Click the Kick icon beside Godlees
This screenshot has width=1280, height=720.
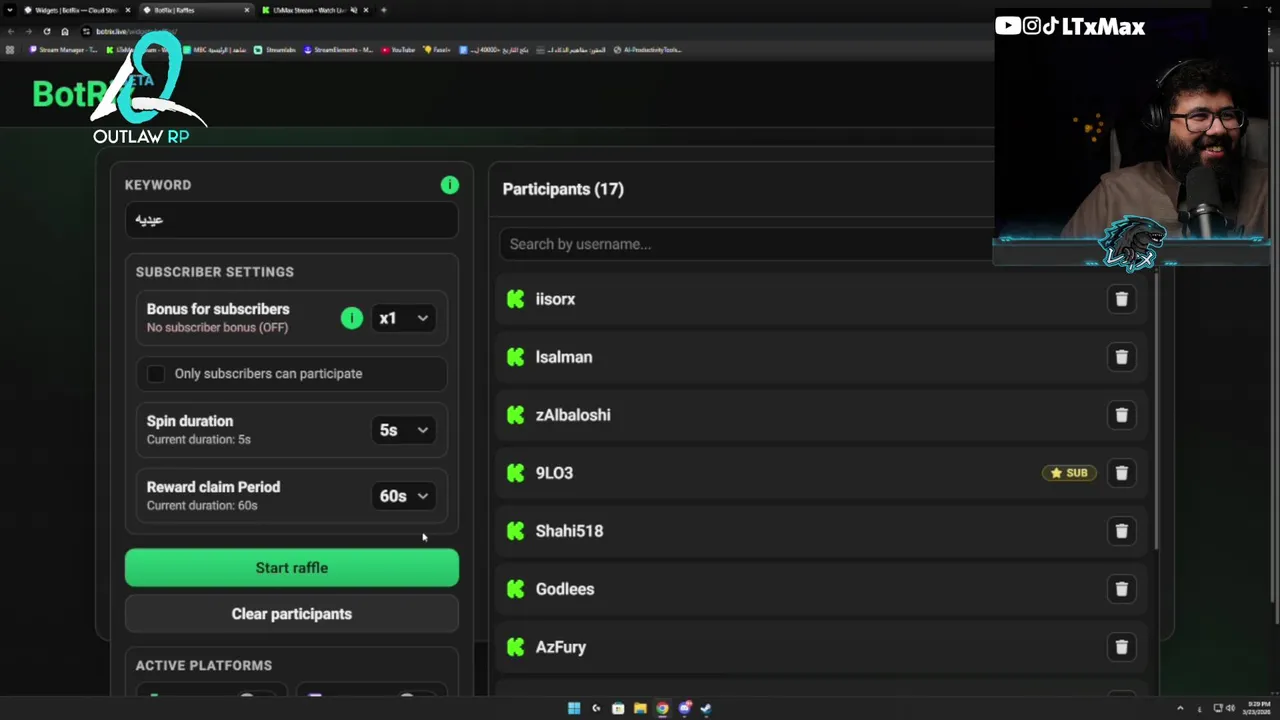(516, 589)
